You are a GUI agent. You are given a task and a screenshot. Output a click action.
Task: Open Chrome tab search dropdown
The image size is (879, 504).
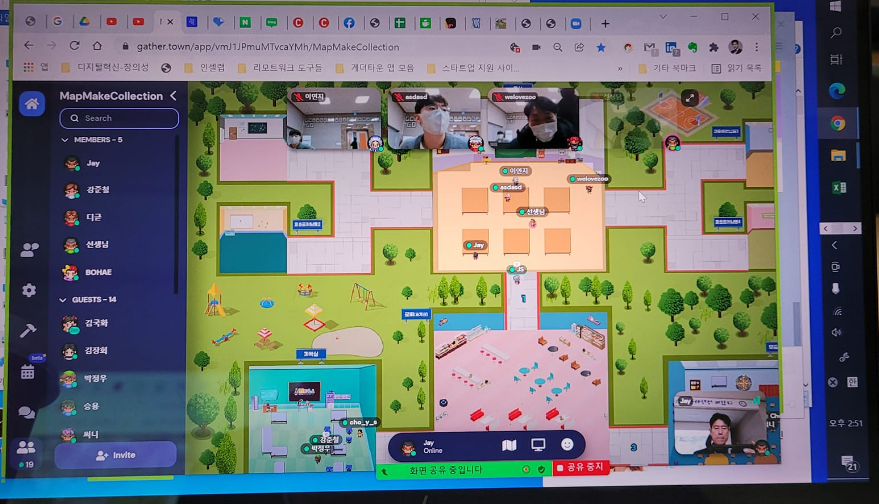pos(663,17)
